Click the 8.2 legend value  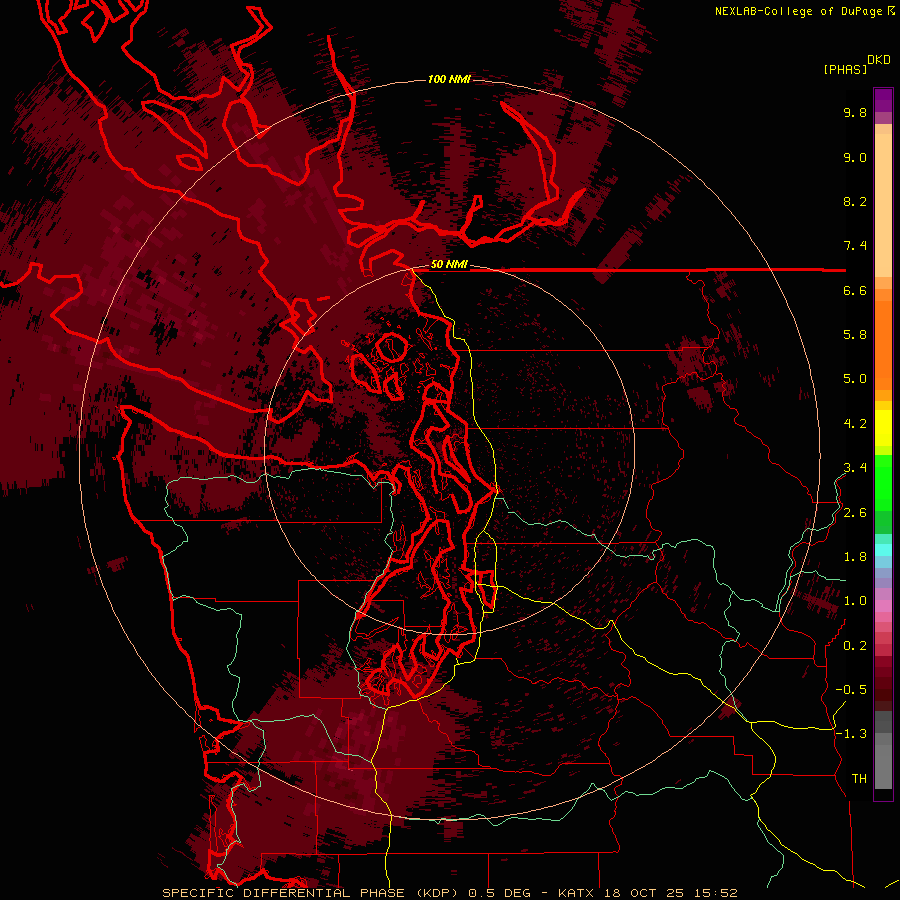pos(855,201)
